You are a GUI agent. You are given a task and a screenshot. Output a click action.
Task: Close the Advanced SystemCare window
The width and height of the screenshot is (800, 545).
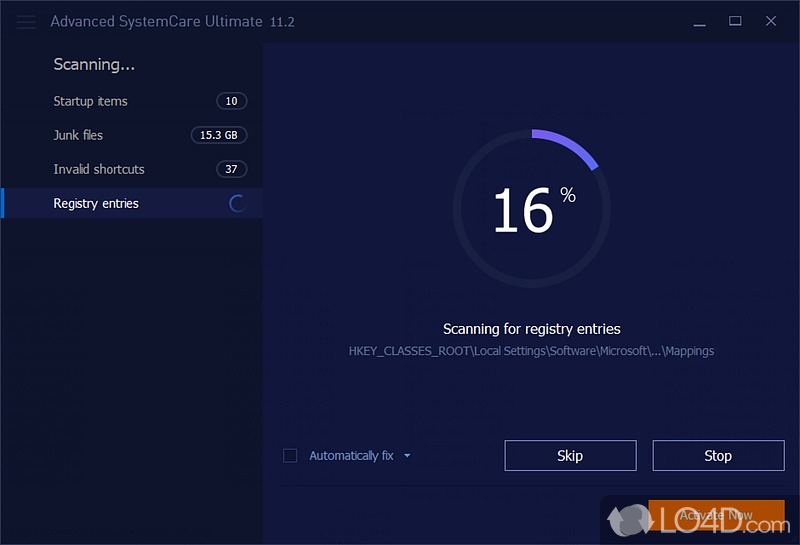coord(771,21)
